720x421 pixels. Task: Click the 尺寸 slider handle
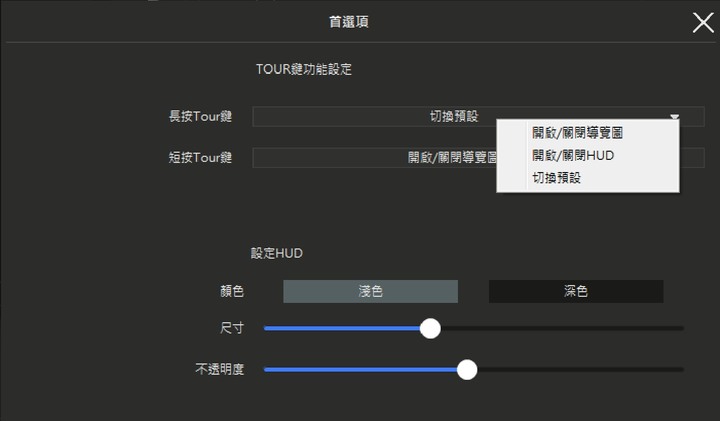(430, 328)
